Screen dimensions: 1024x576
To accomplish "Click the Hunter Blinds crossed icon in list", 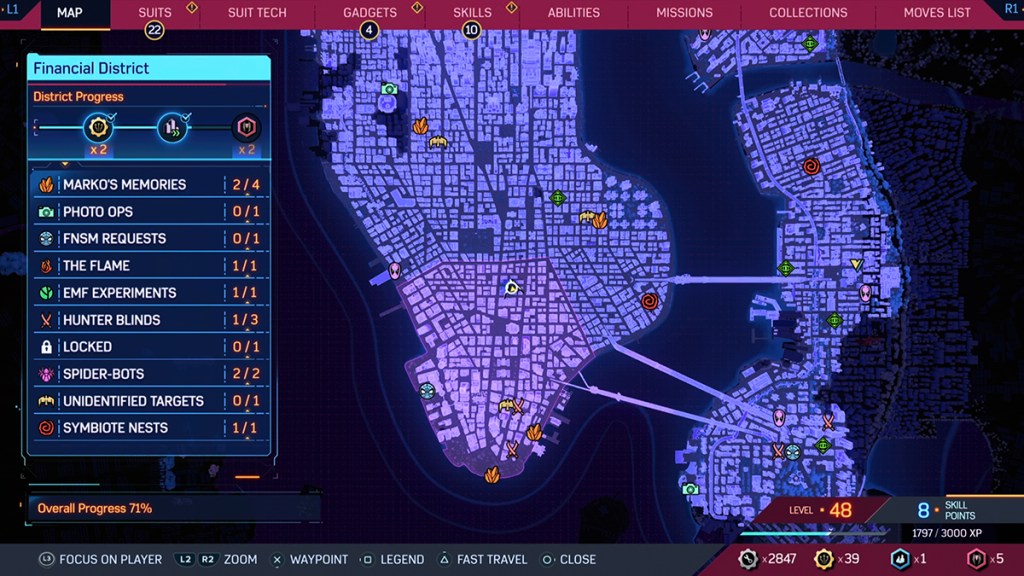I will pos(46,320).
